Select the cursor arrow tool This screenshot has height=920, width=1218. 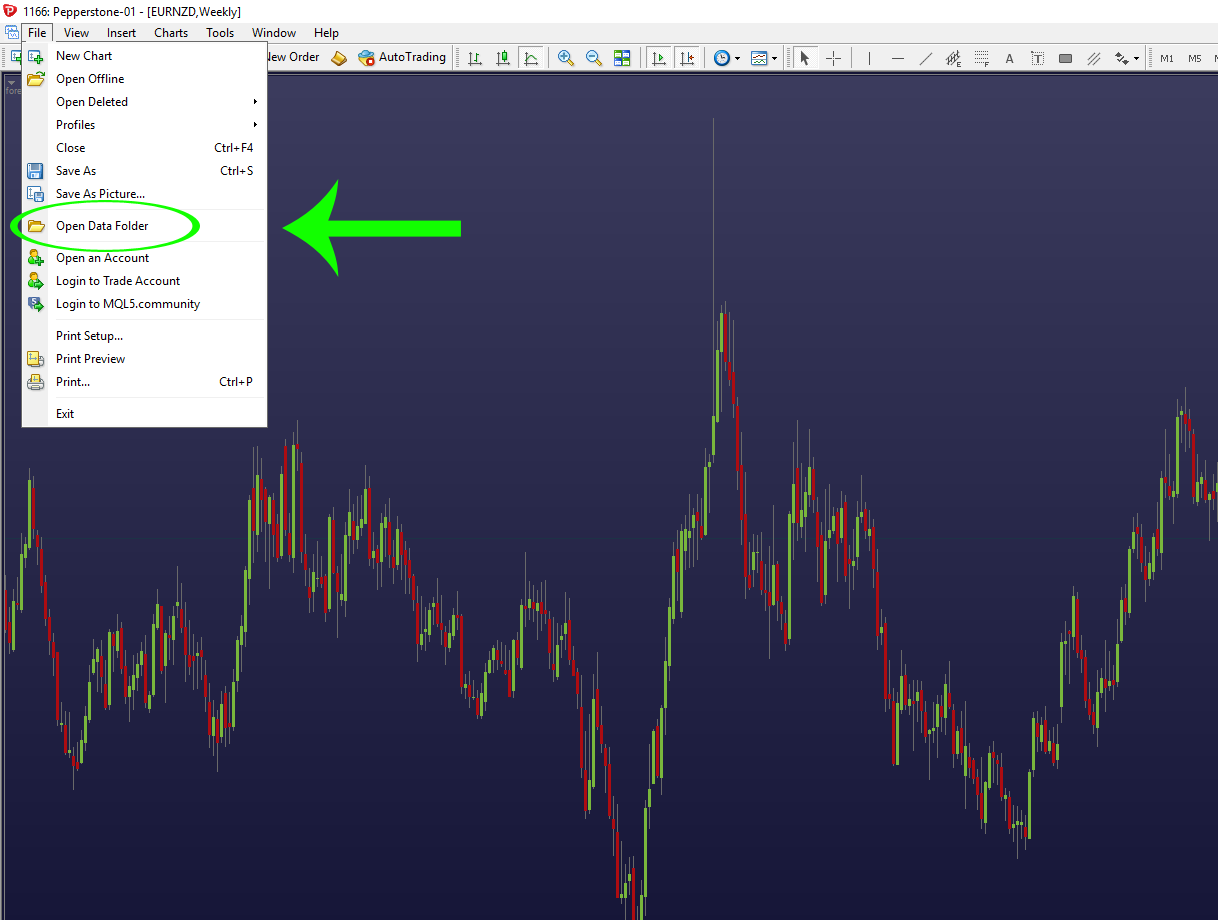pyautogui.click(x=805, y=58)
